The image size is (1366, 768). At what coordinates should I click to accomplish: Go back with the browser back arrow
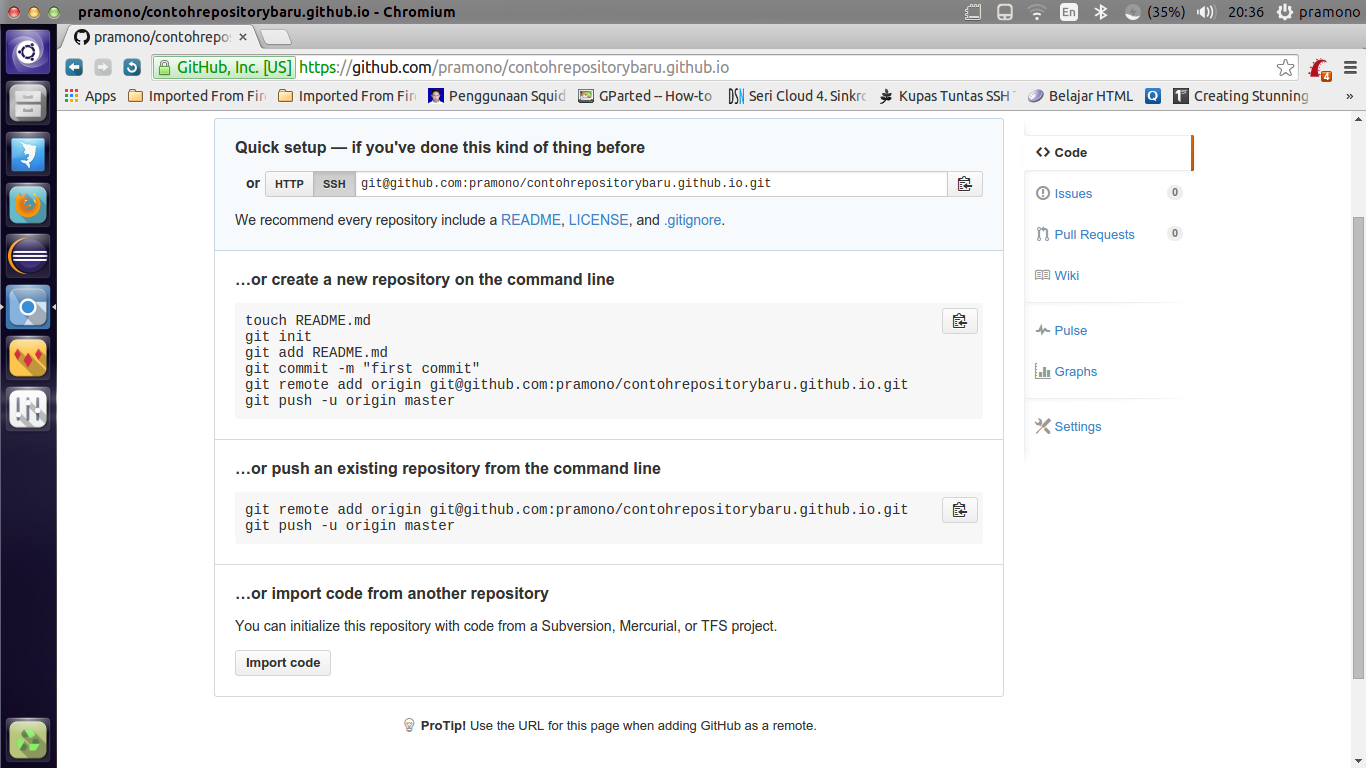coord(74,68)
